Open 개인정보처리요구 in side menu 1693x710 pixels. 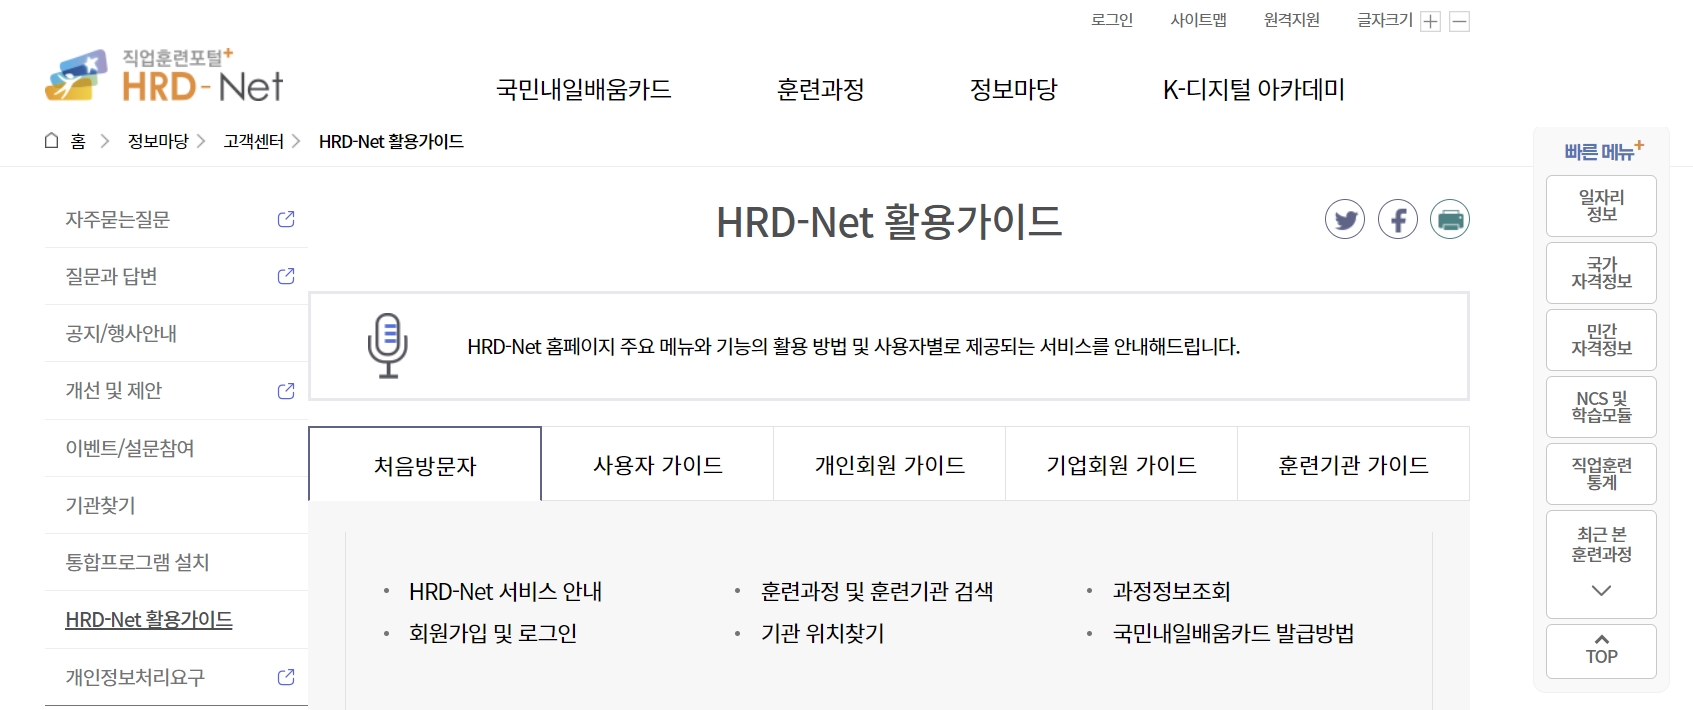135,677
